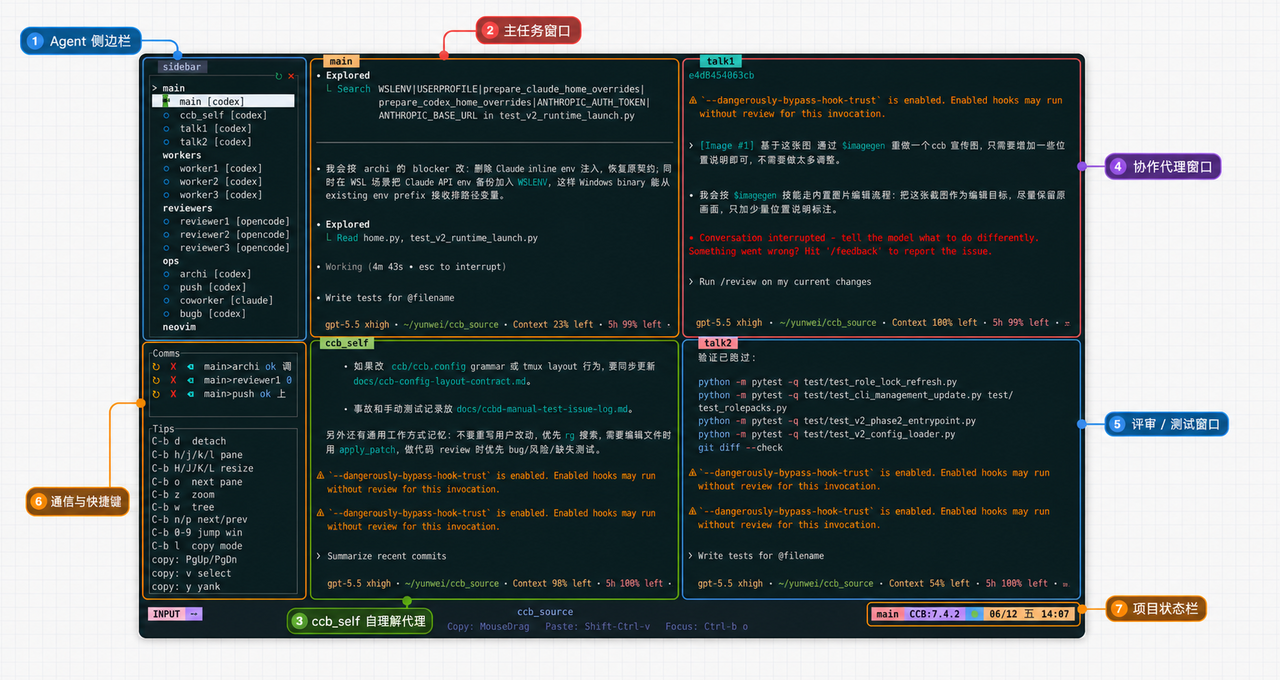Select the ops group header
1280x680 pixels.
[x=171, y=261]
